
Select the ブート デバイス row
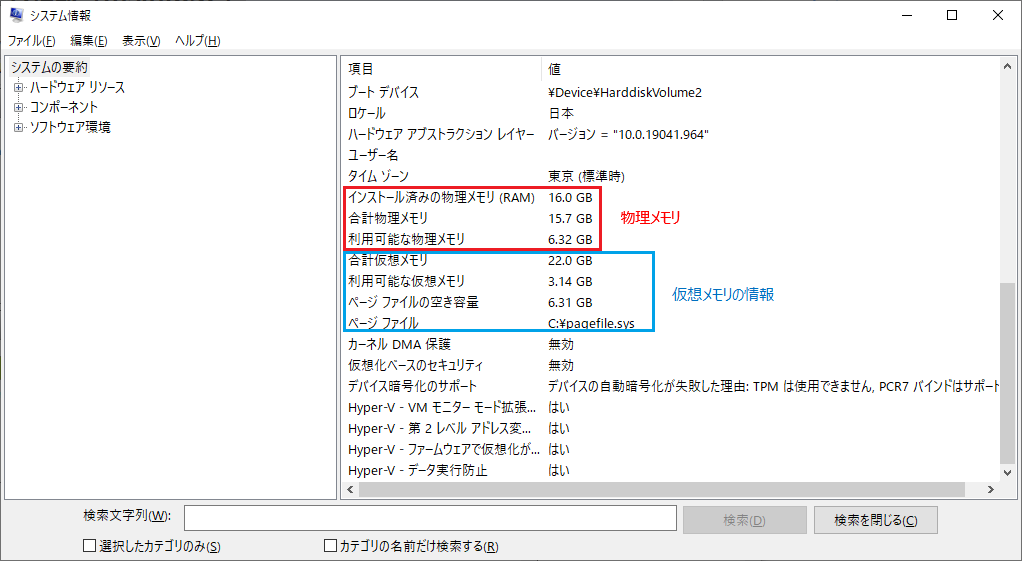[671, 93]
